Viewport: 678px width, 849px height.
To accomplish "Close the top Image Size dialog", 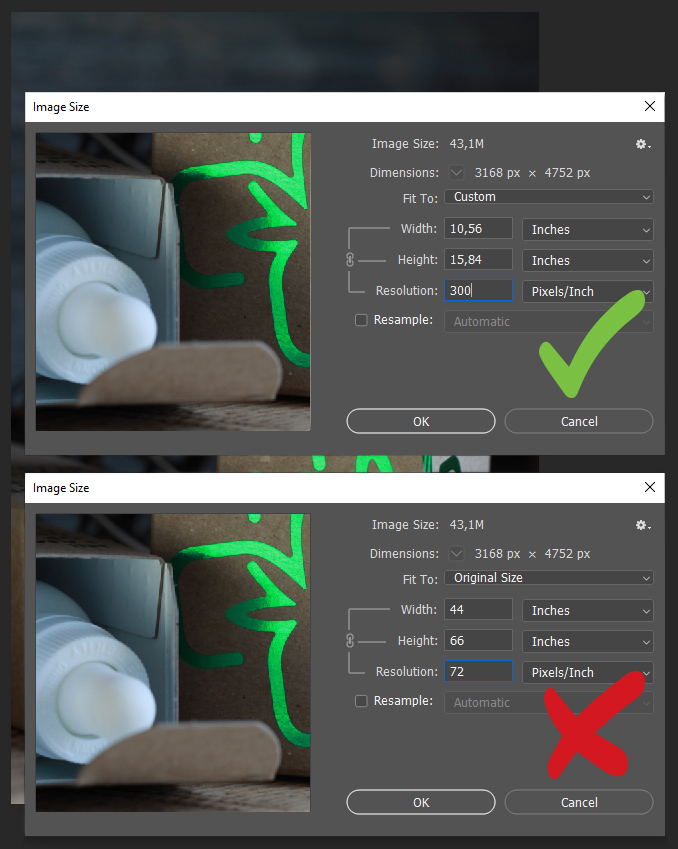I will click(650, 106).
